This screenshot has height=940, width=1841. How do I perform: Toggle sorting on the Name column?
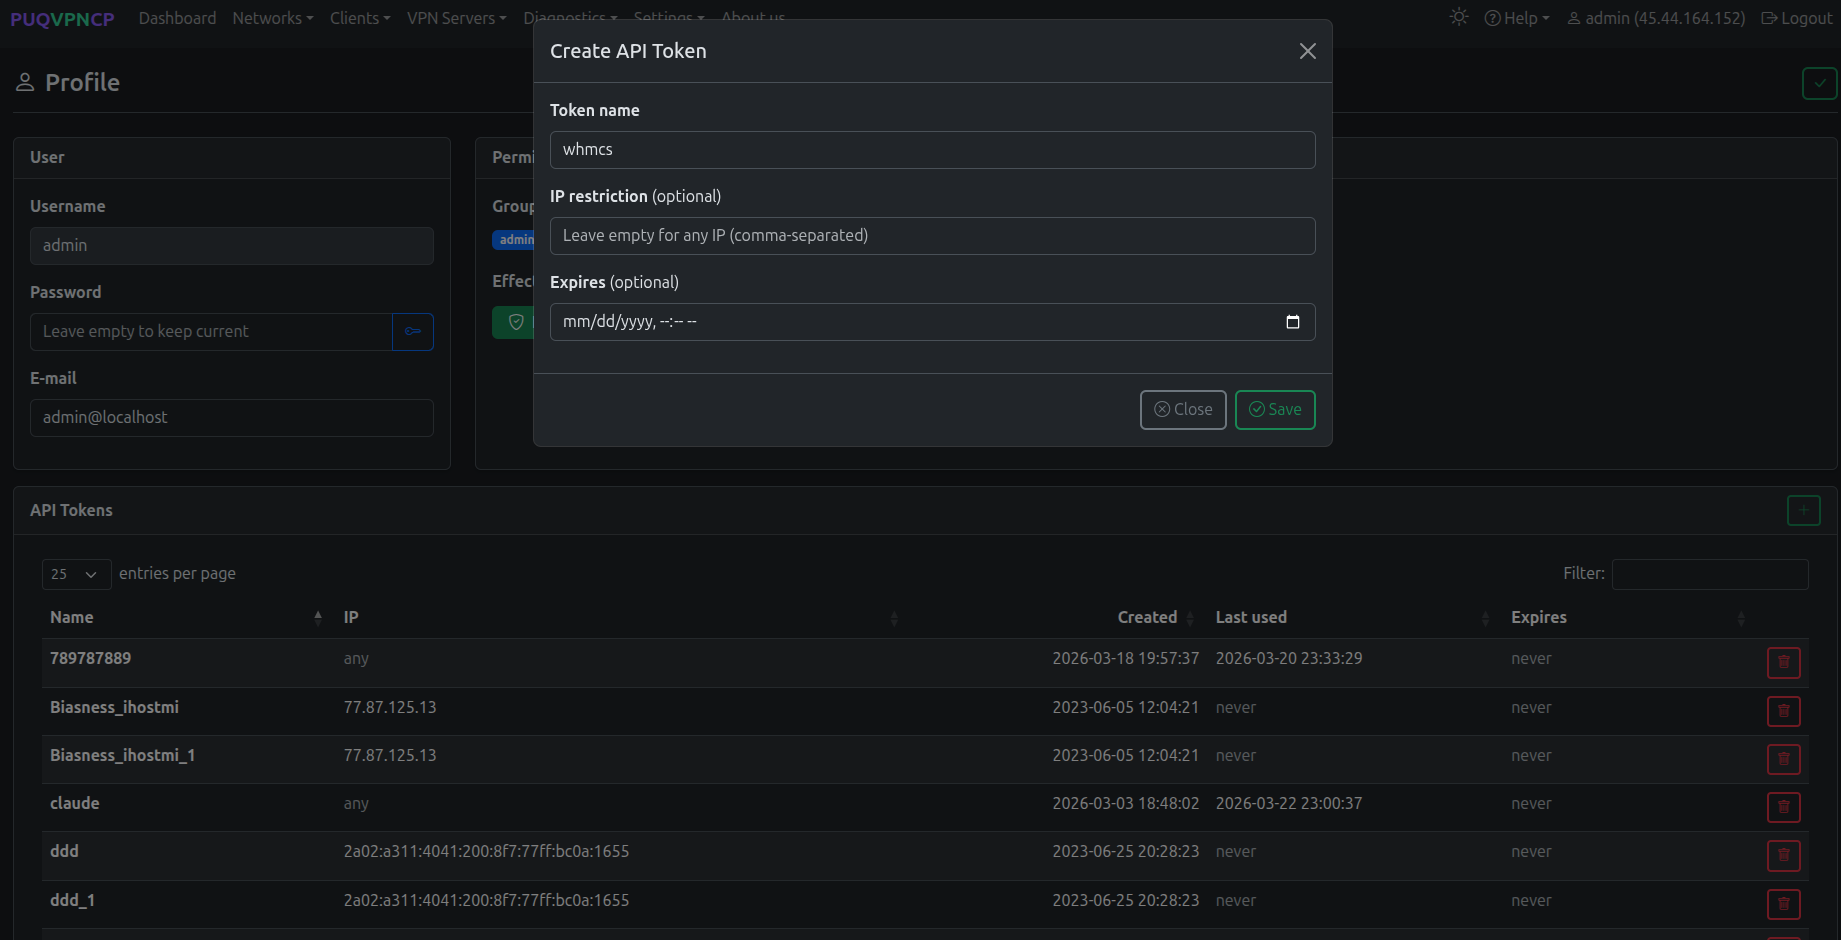[71, 617]
